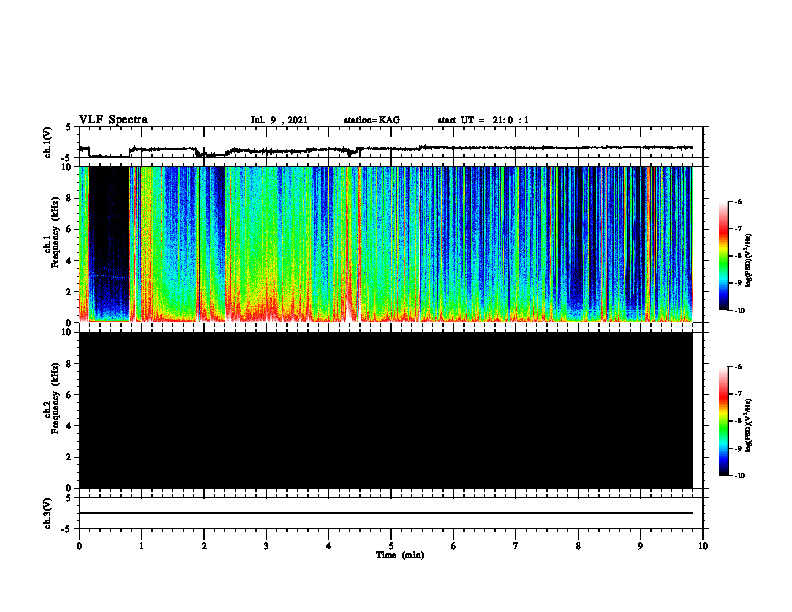The height and width of the screenshot is (612, 792).
Task: Click the "Time (min)" axis label
Action: pyautogui.click(x=400, y=555)
